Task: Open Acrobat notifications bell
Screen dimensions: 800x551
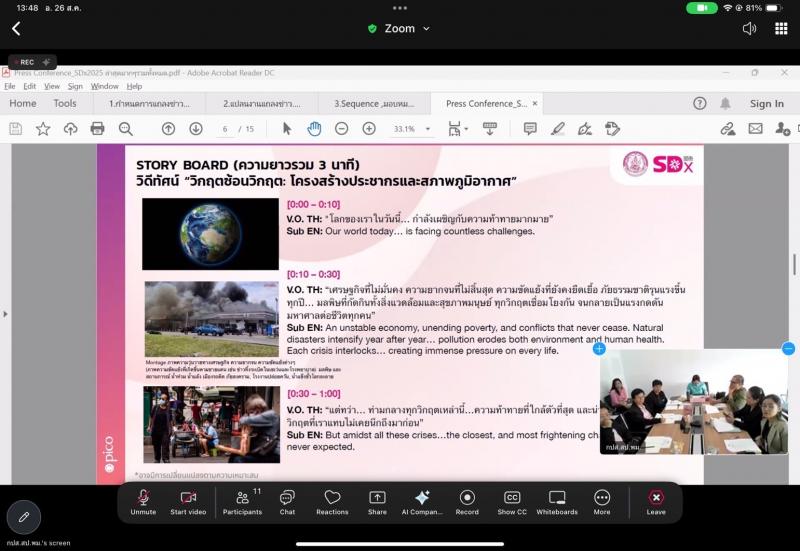Action: (x=725, y=104)
